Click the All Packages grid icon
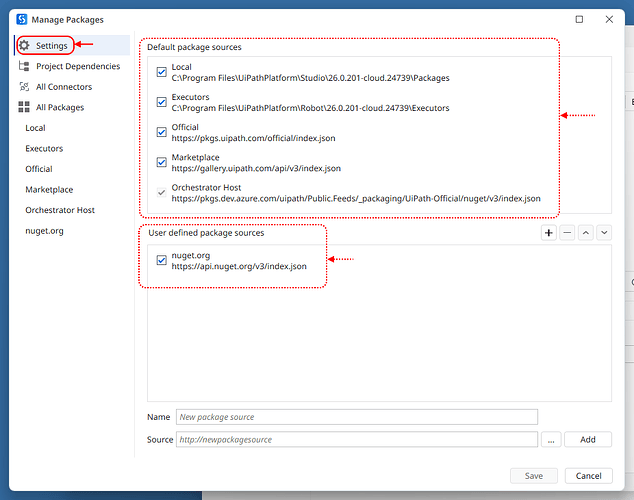This screenshot has height=500, width=634. (x=24, y=107)
